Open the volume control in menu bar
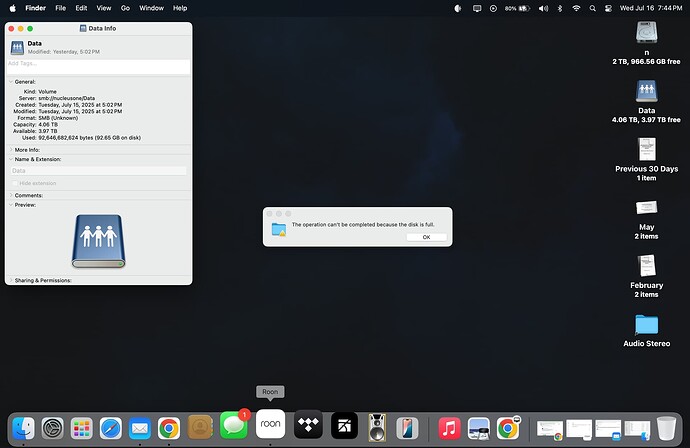This screenshot has height=448, width=690. 543,8
